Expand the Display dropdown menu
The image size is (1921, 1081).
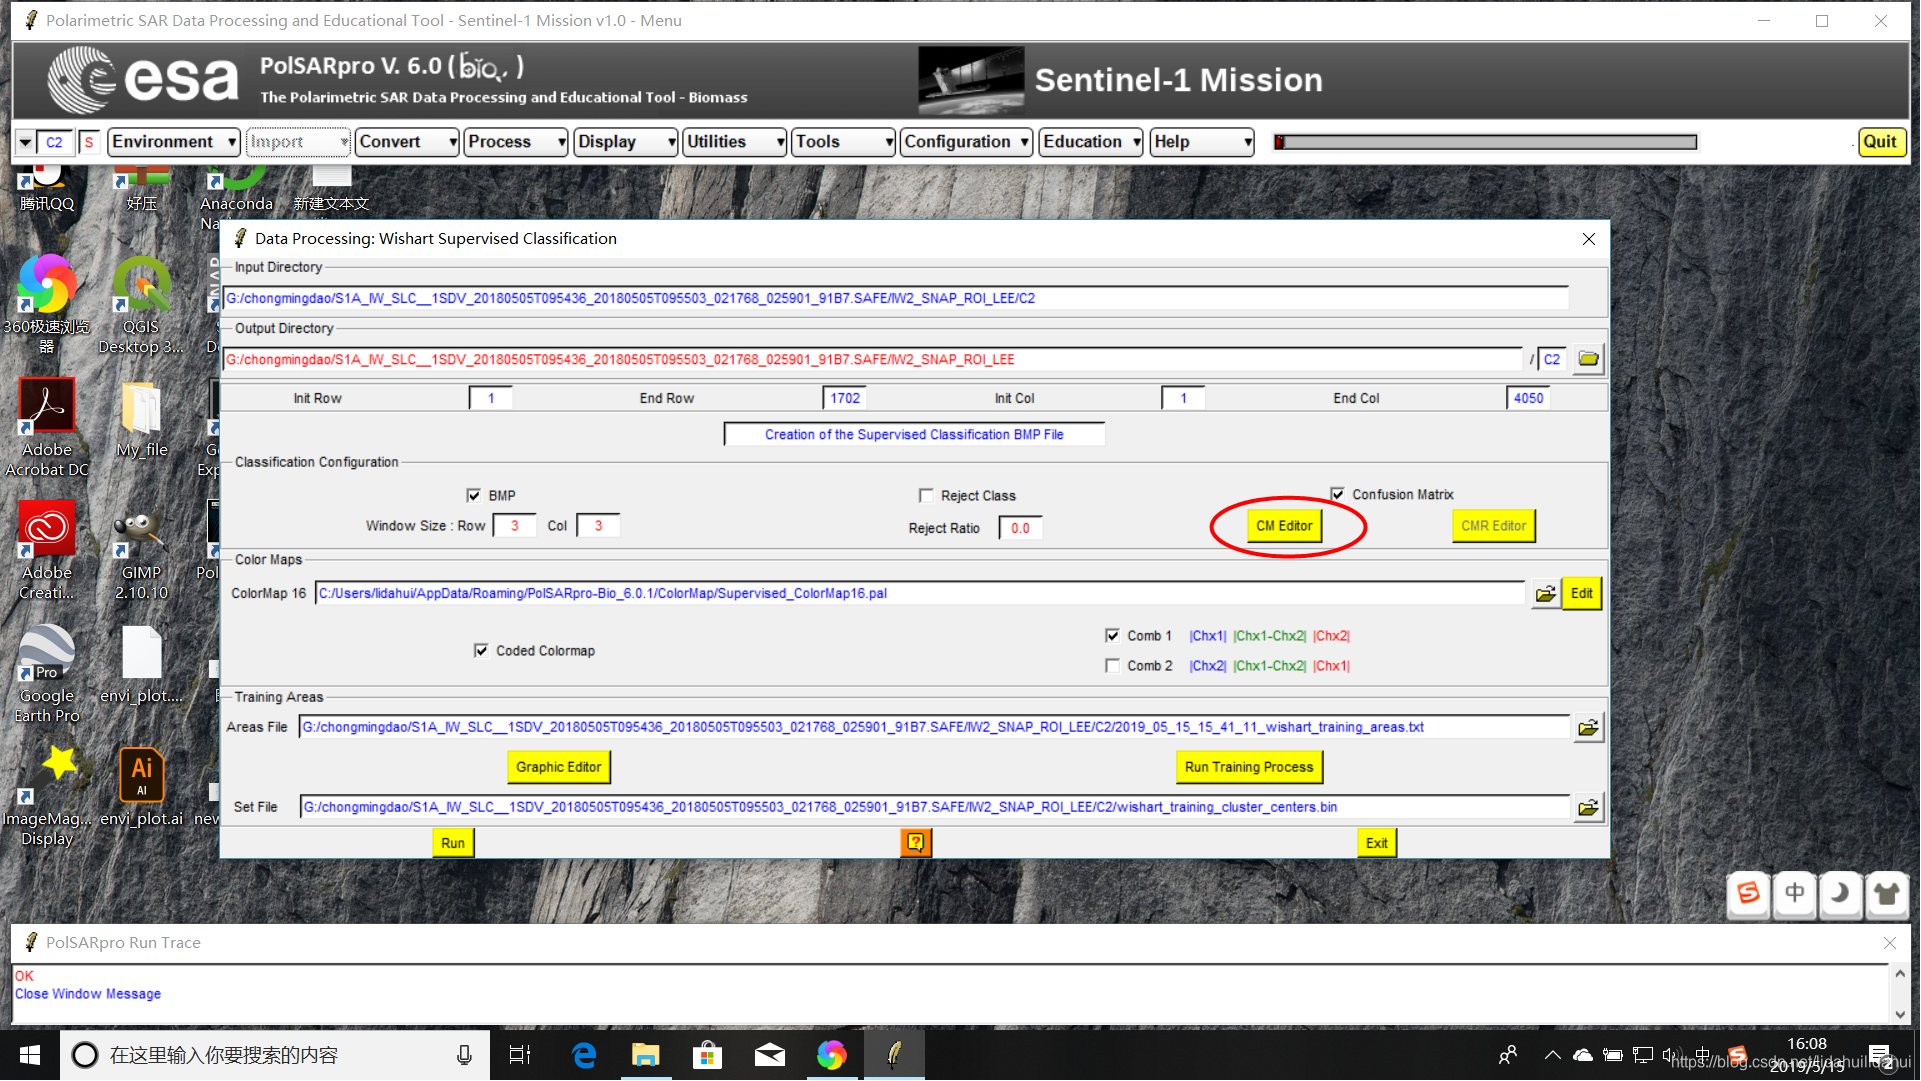tap(626, 142)
